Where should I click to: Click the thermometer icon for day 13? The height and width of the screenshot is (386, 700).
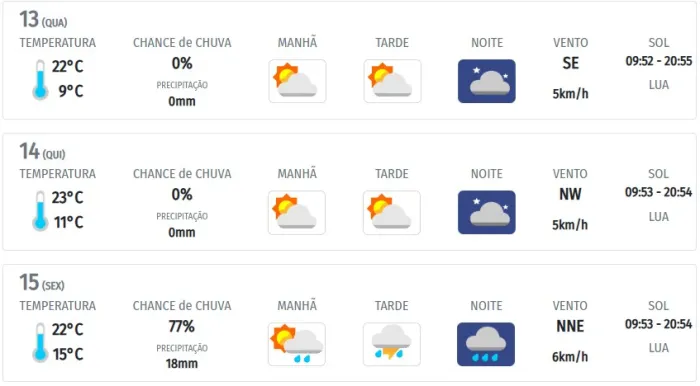click(40, 80)
